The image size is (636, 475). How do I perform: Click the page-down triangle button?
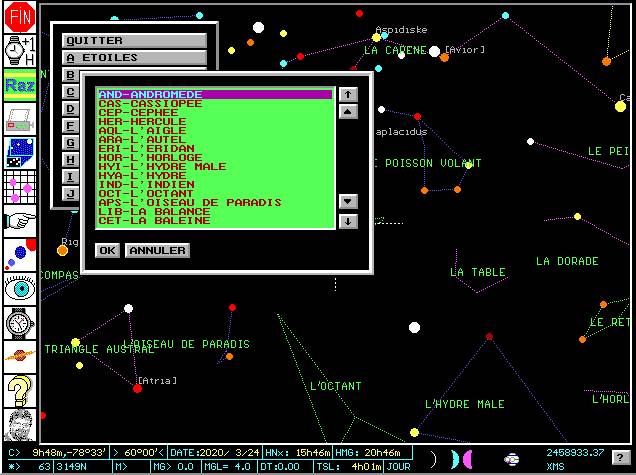tap(348, 201)
